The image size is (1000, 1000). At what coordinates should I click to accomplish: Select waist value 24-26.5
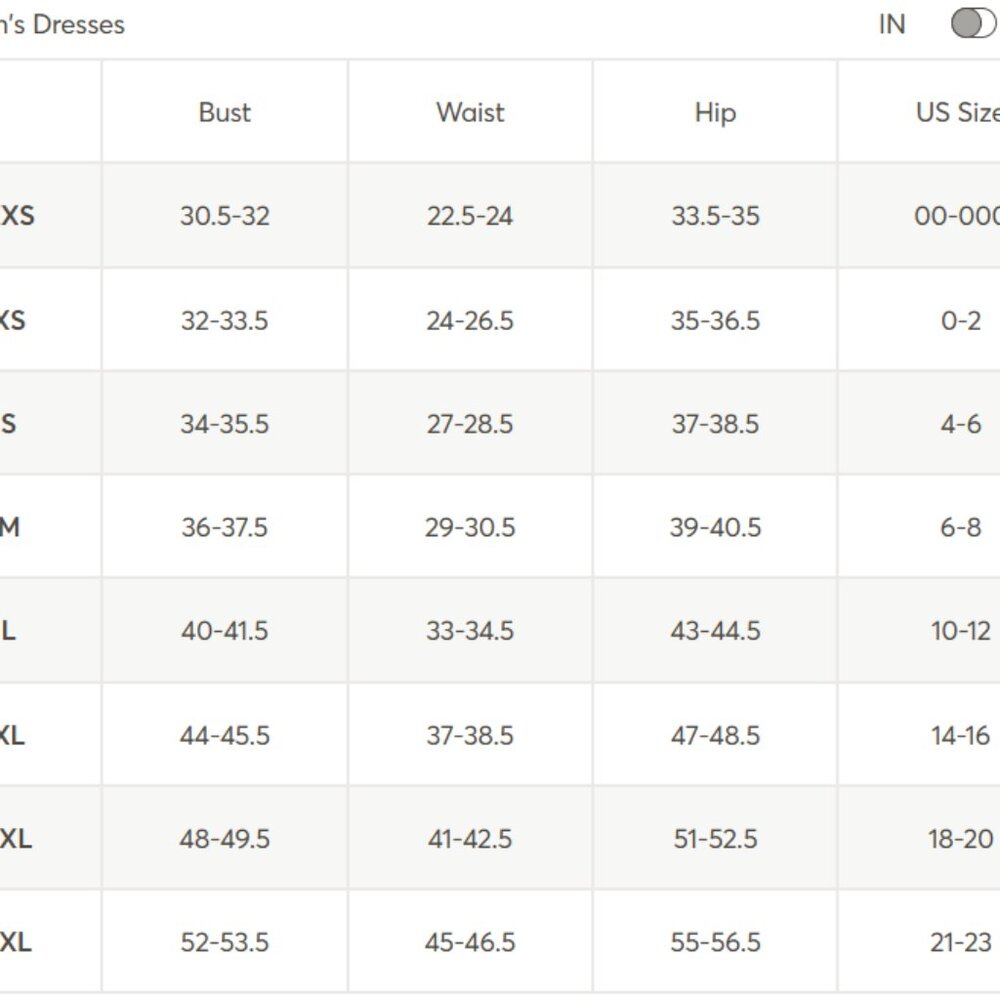[470, 320]
